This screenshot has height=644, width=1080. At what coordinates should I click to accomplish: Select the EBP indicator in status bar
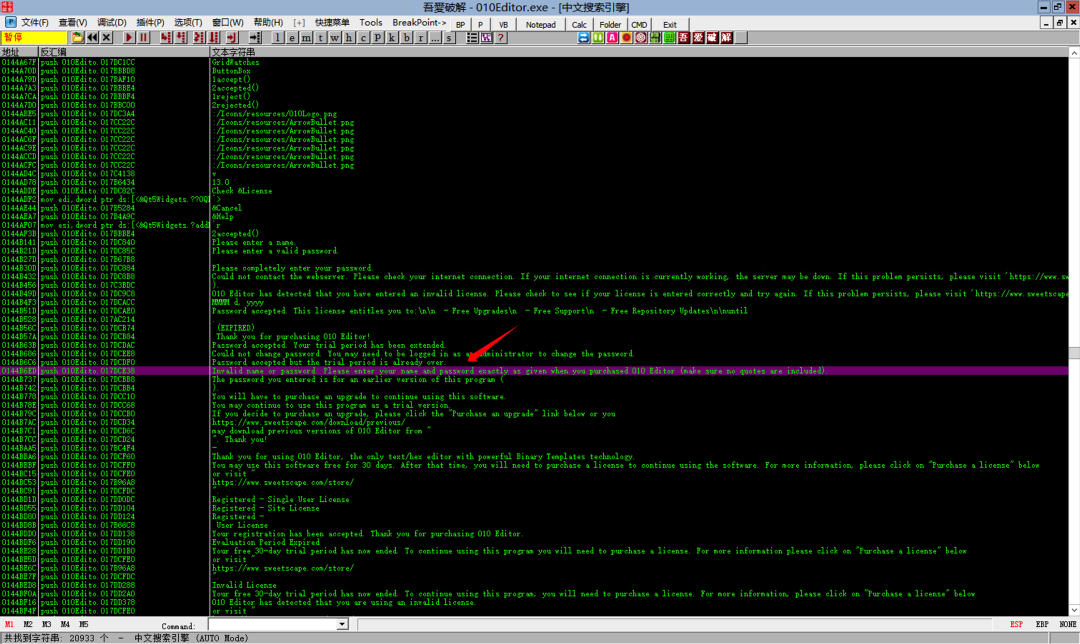[x=1042, y=625]
